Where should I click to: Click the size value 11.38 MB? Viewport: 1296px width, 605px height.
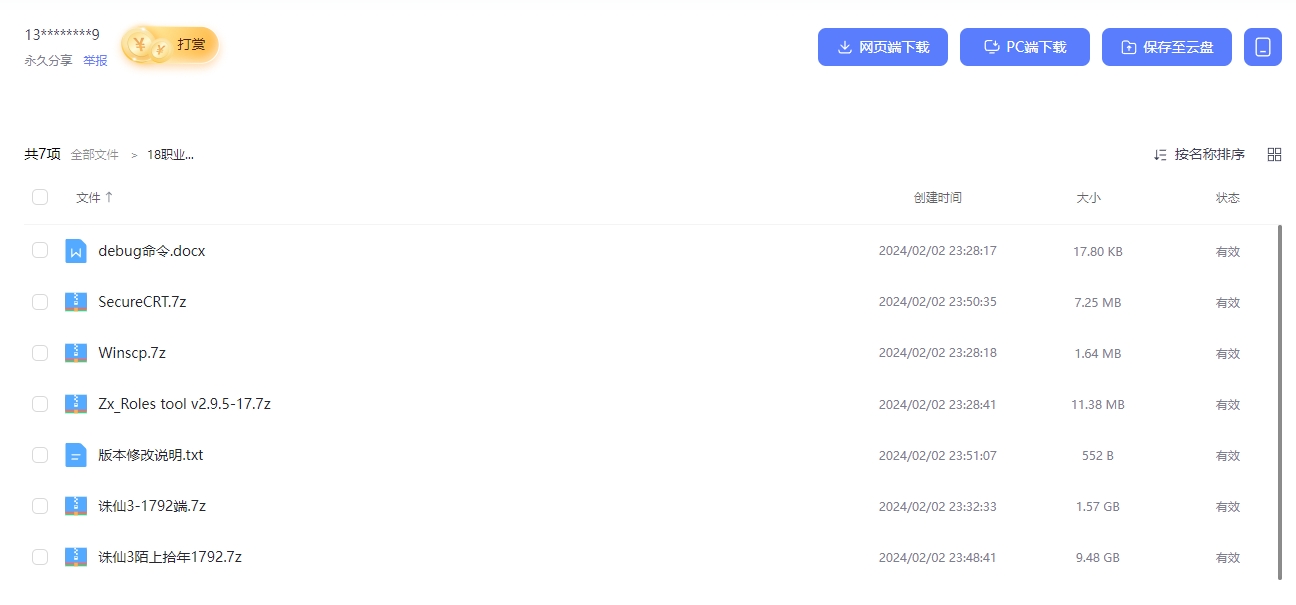[x=1098, y=404]
